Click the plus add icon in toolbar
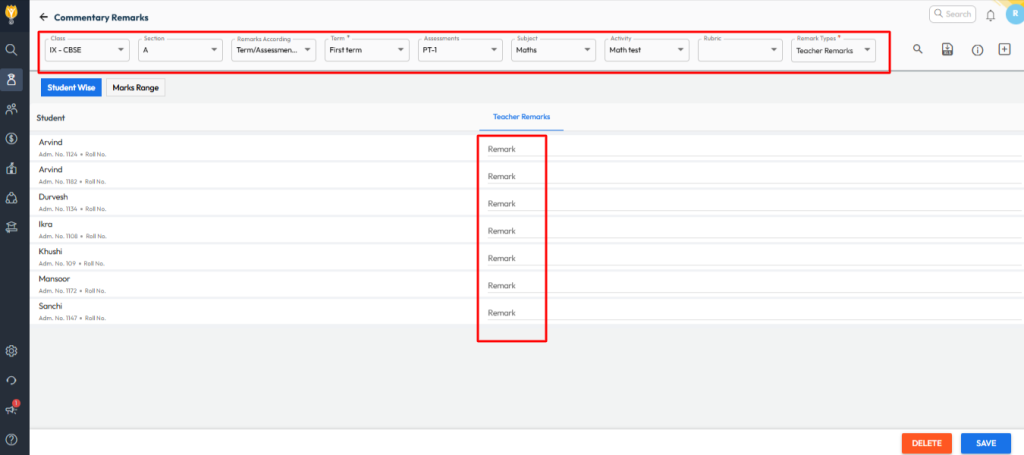The height and width of the screenshot is (455, 1024). tap(1005, 49)
